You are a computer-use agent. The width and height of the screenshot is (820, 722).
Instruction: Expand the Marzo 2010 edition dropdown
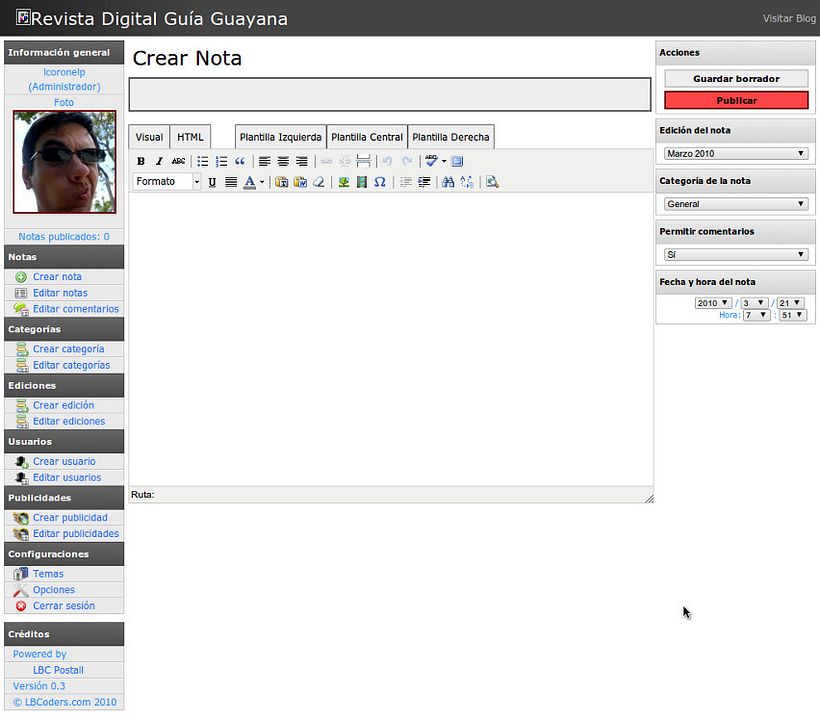[736, 154]
